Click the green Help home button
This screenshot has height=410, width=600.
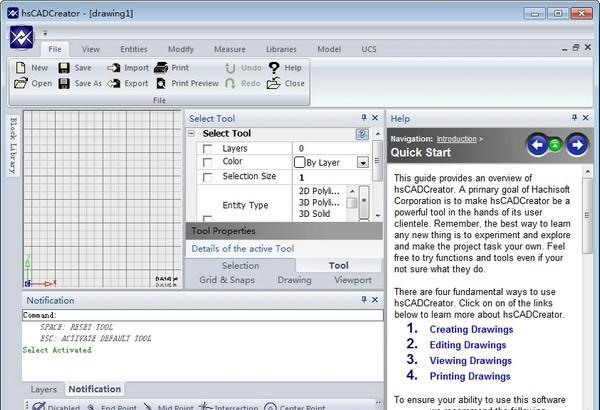pyautogui.click(x=555, y=145)
